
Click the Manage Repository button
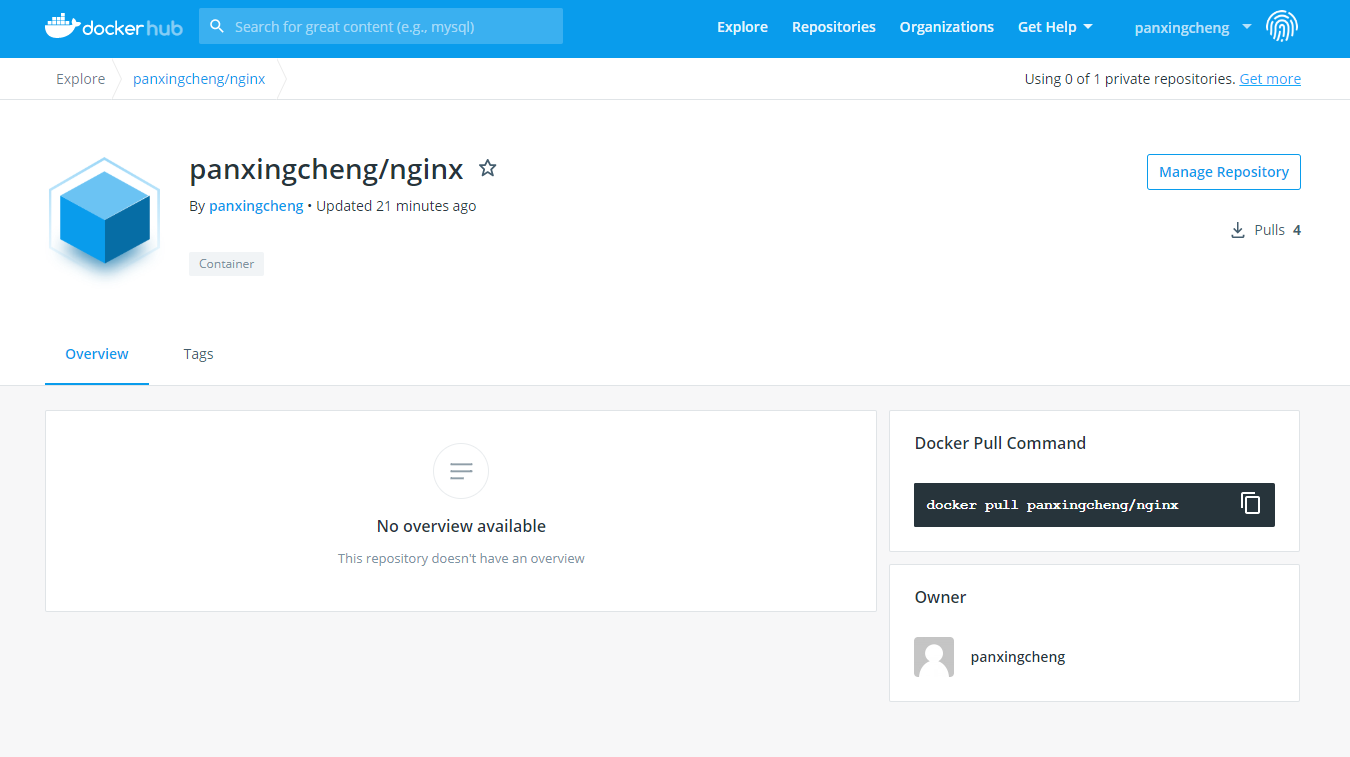[1223, 172]
